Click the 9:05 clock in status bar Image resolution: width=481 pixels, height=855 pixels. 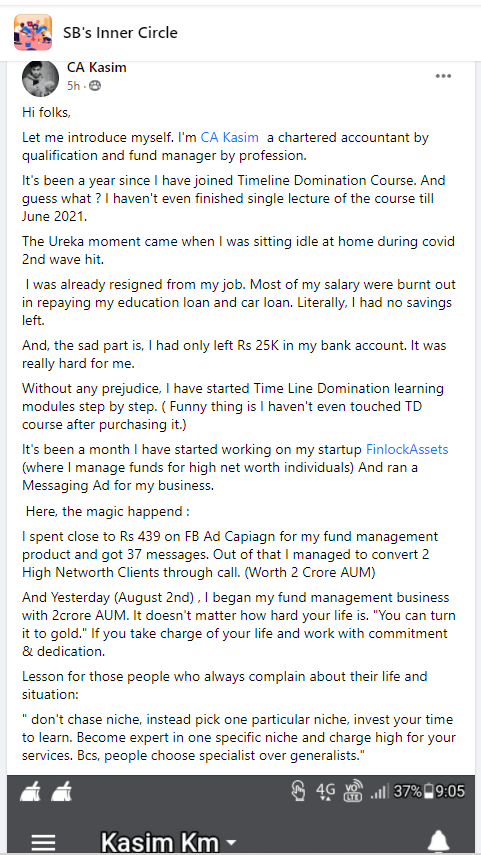[x=450, y=791]
